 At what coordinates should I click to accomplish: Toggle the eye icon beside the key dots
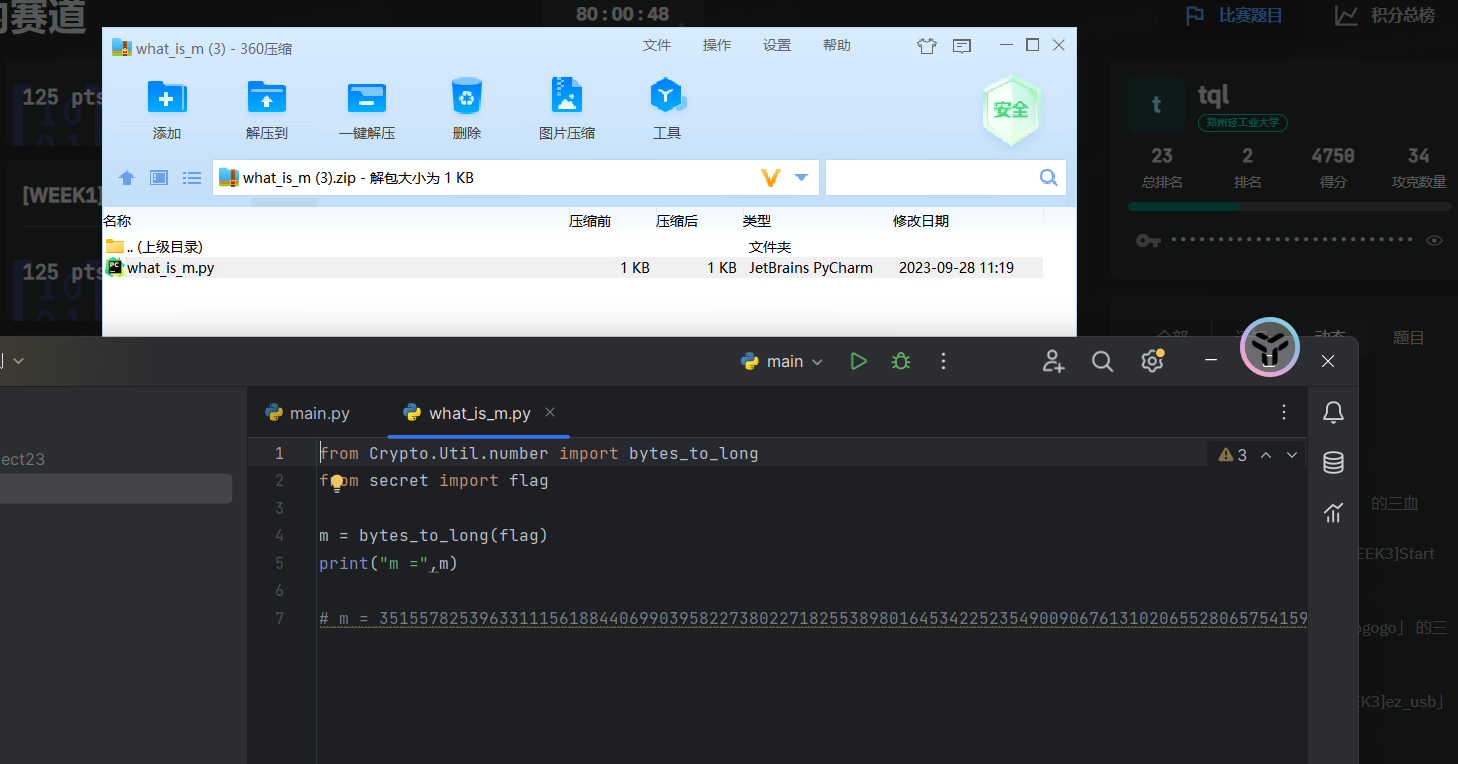pos(1434,241)
